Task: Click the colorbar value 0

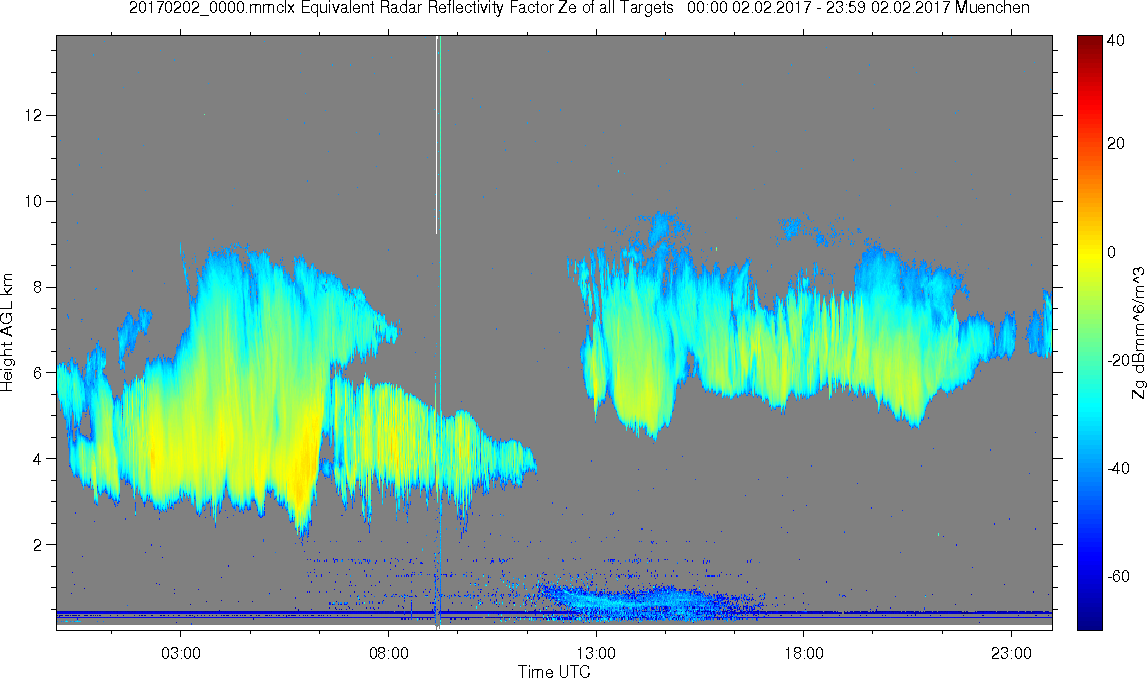Action: click(x=1112, y=252)
